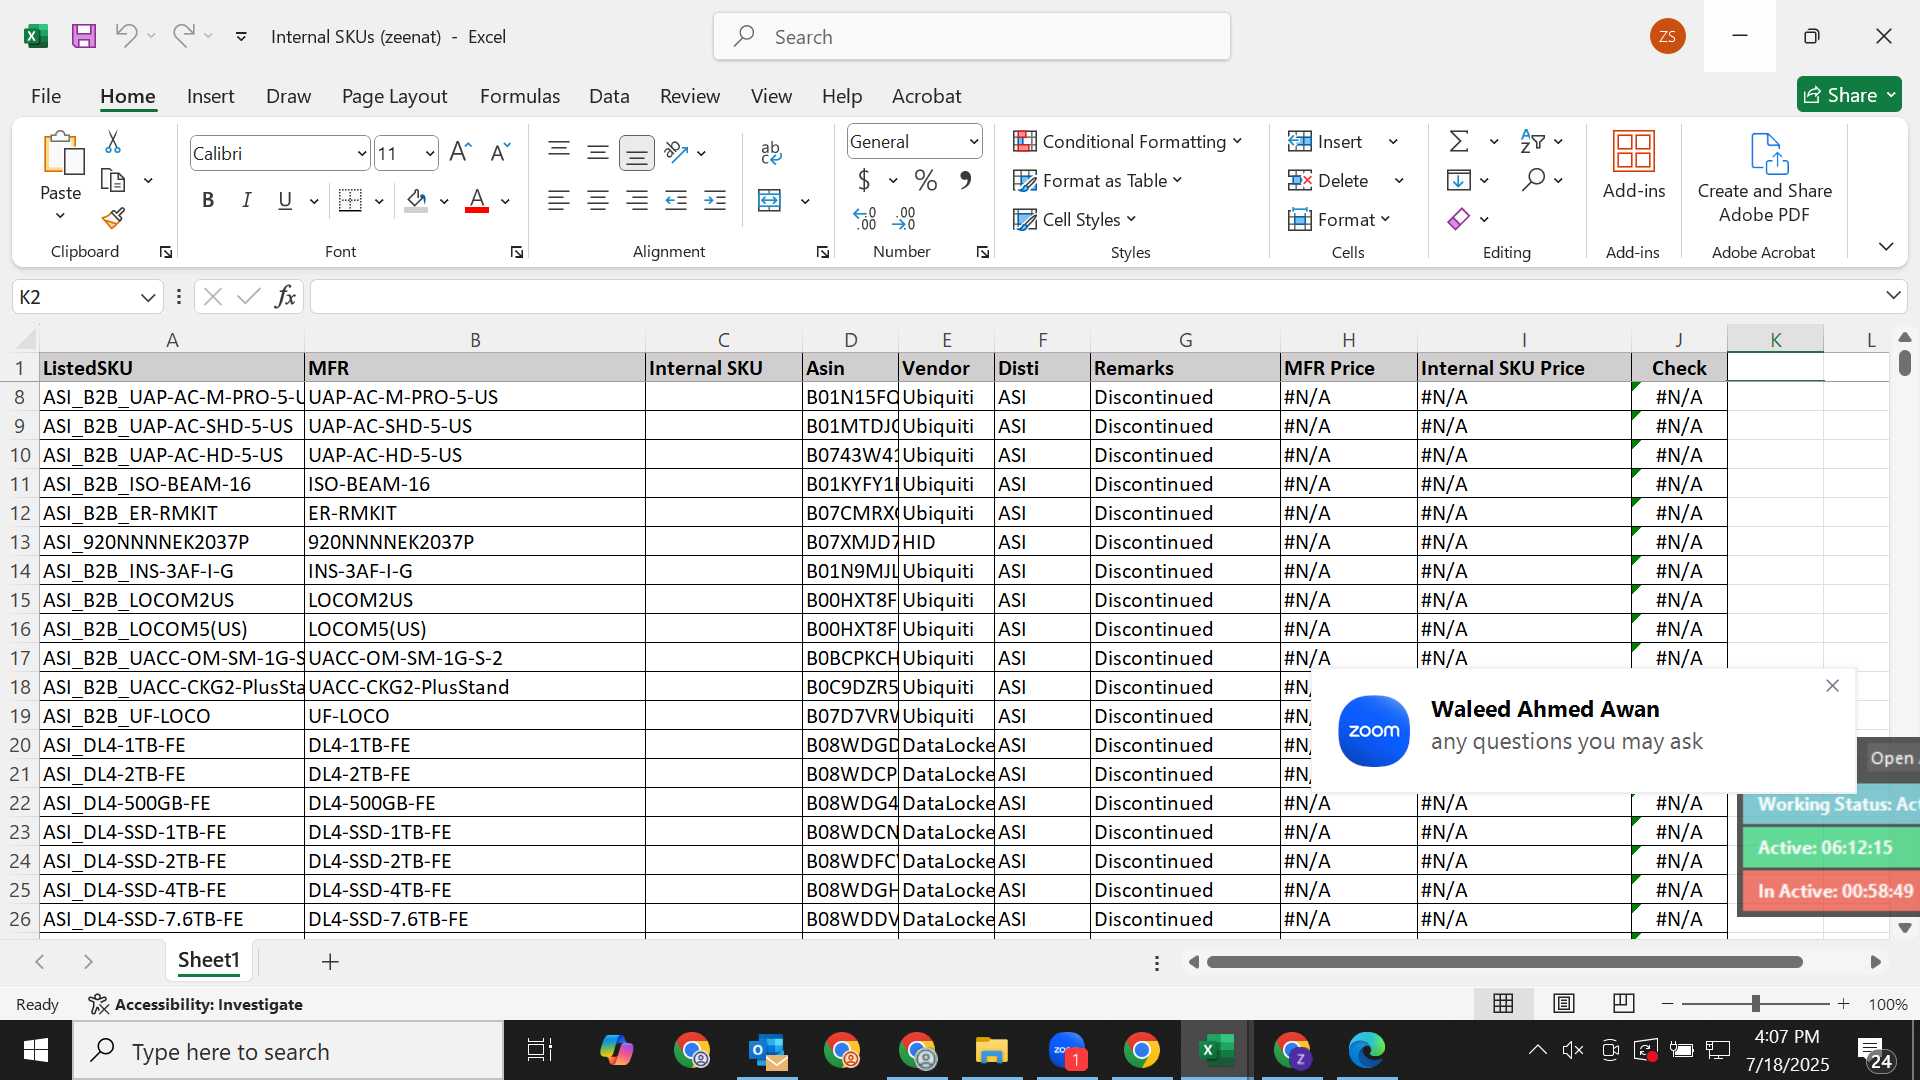The width and height of the screenshot is (1920, 1080).
Task: Click Increase Decimal icon
Action: [x=865, y=219]
